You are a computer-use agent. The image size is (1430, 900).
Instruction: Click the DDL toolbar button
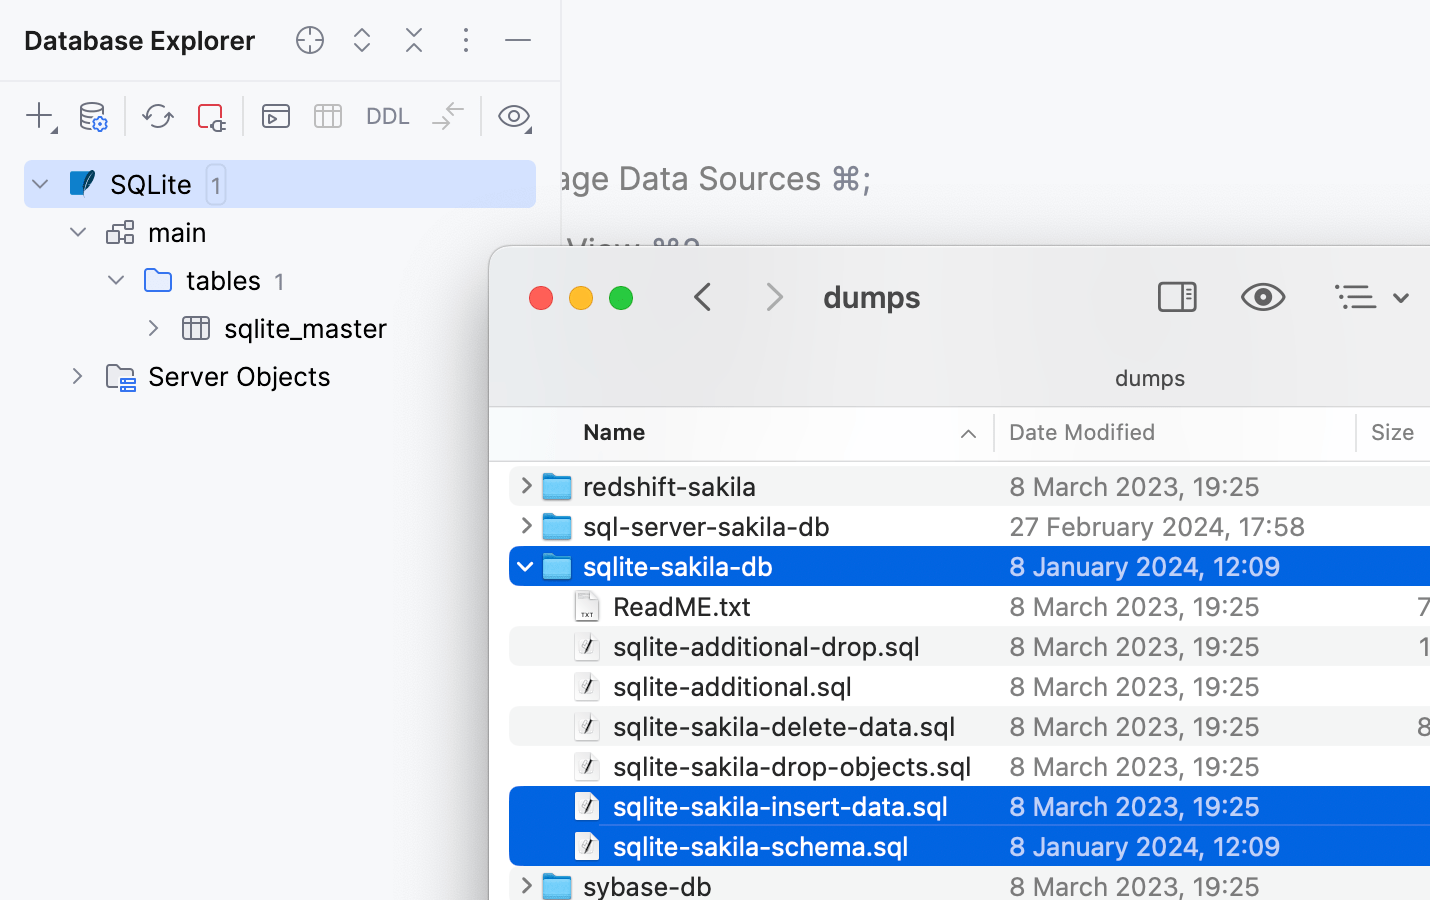pyautogui.click(x=387, y=116)
